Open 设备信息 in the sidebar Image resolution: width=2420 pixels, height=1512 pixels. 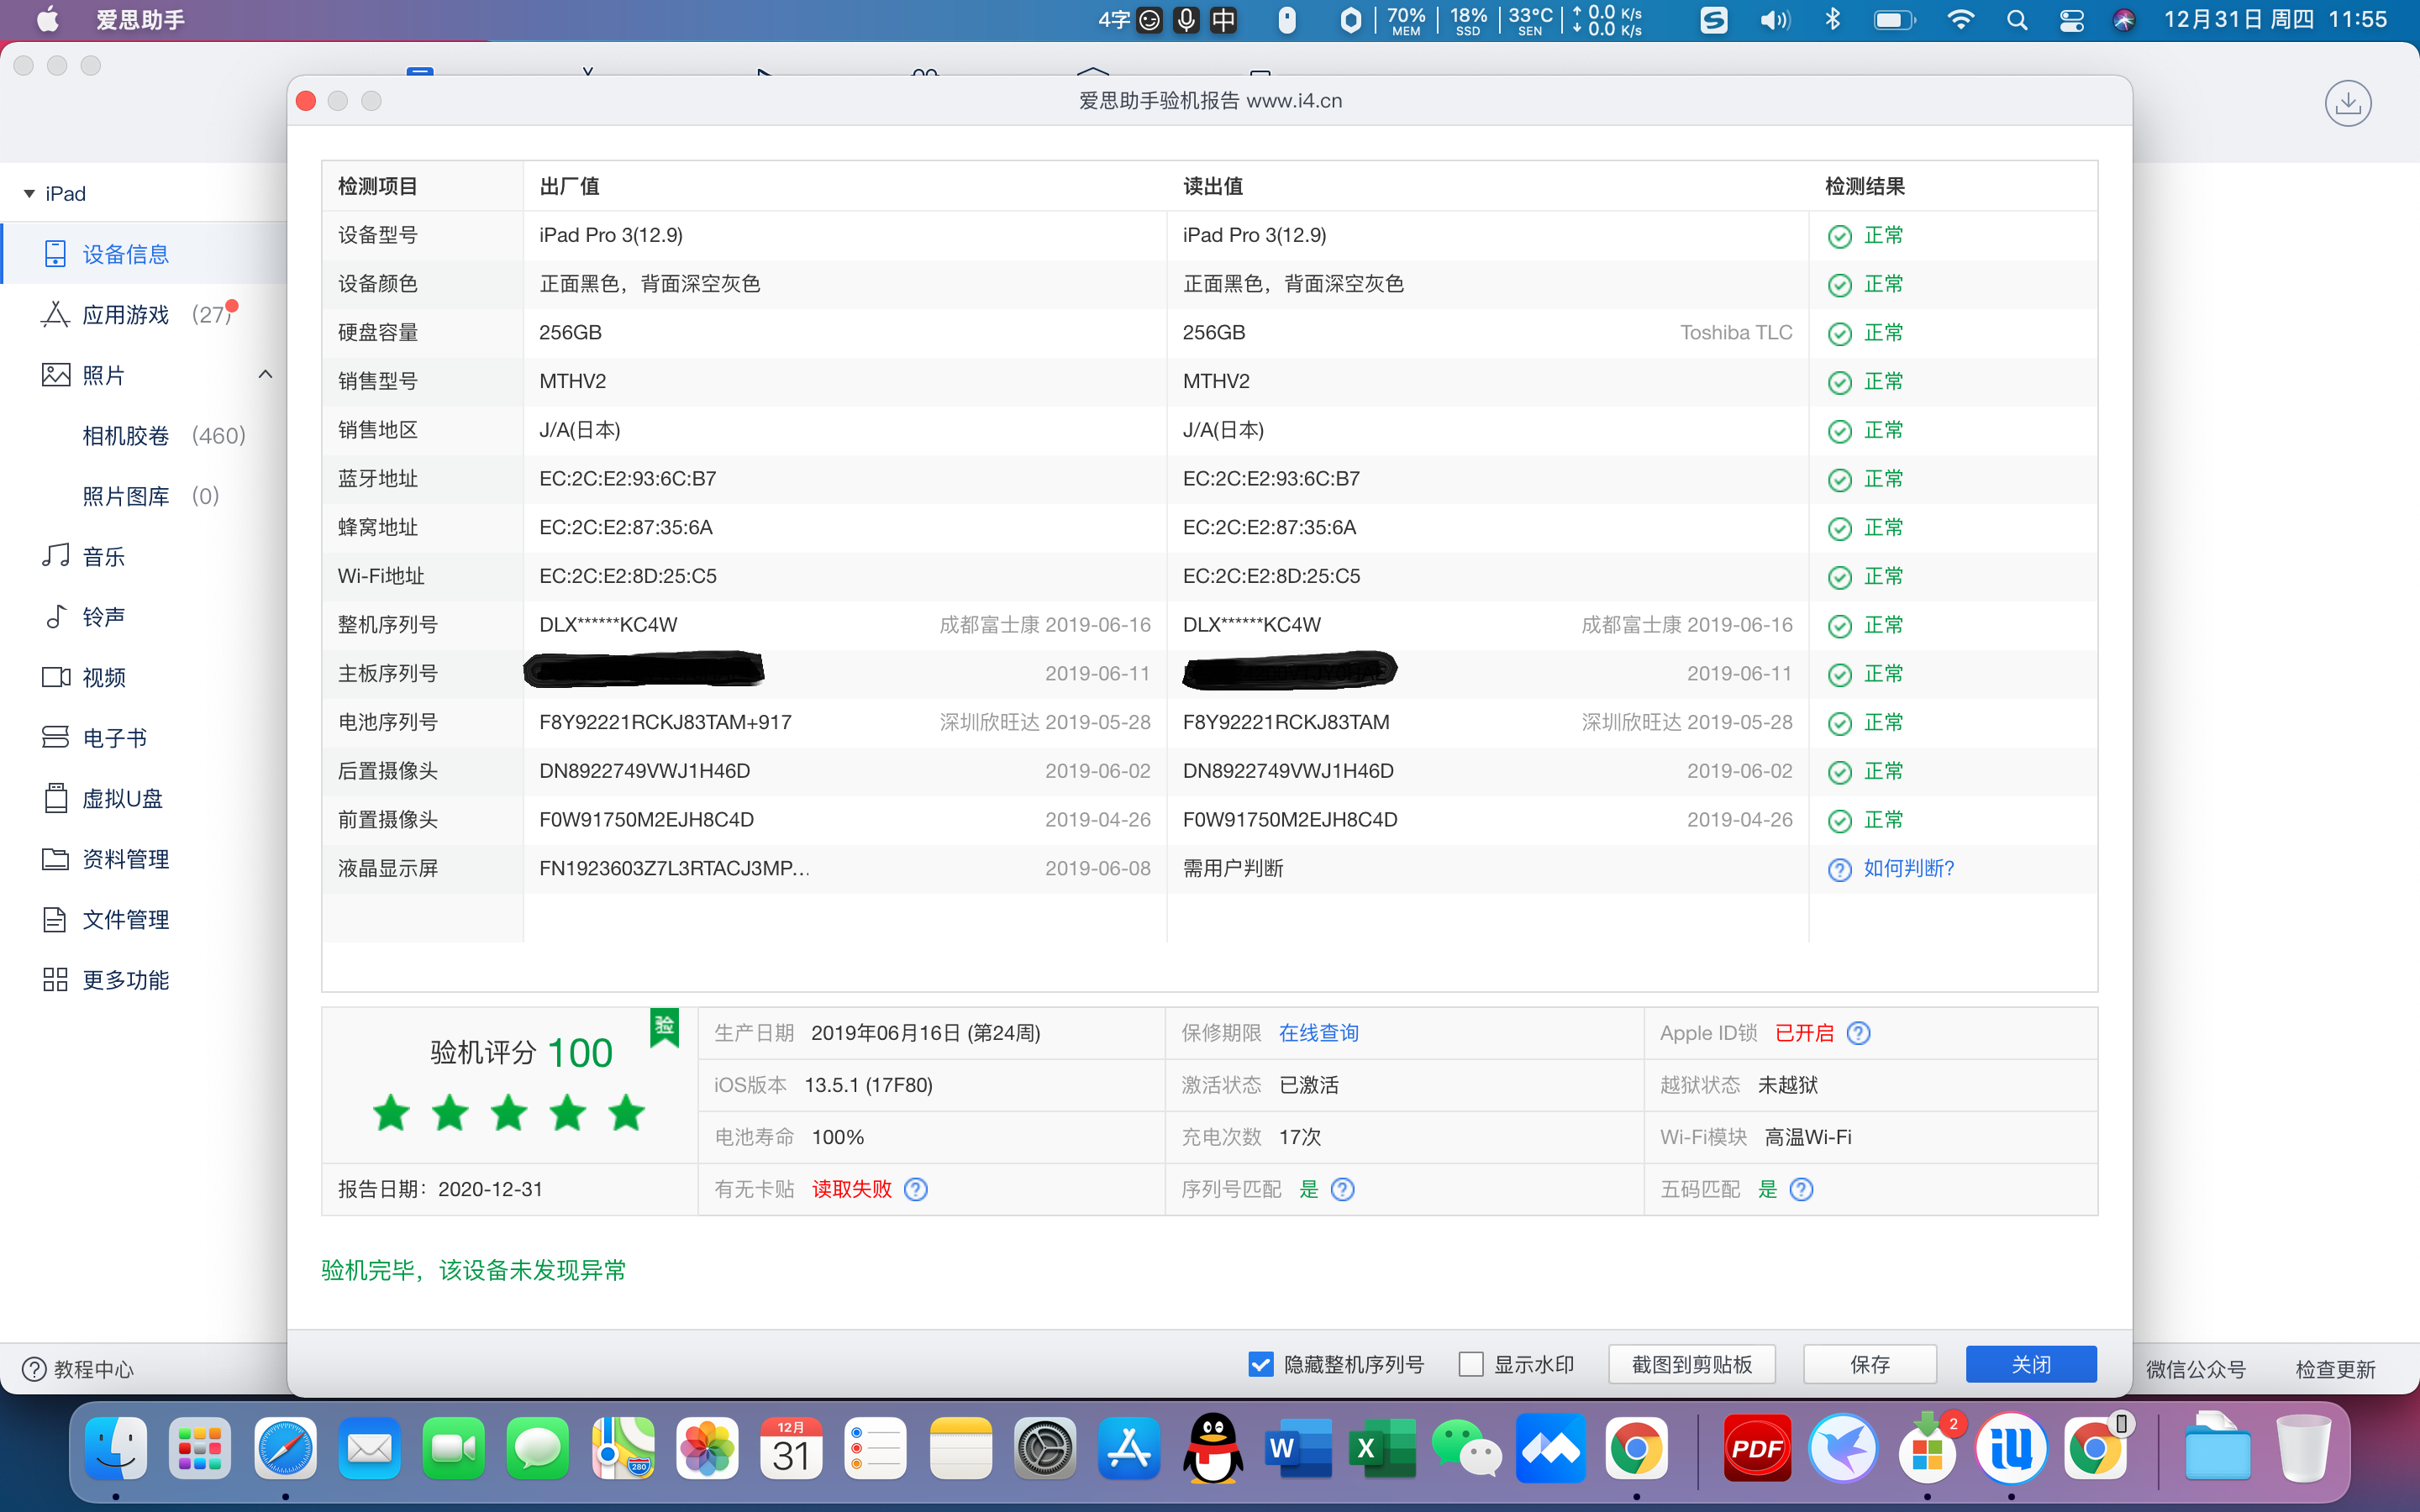pyautogui.click(x=144, y=254)
